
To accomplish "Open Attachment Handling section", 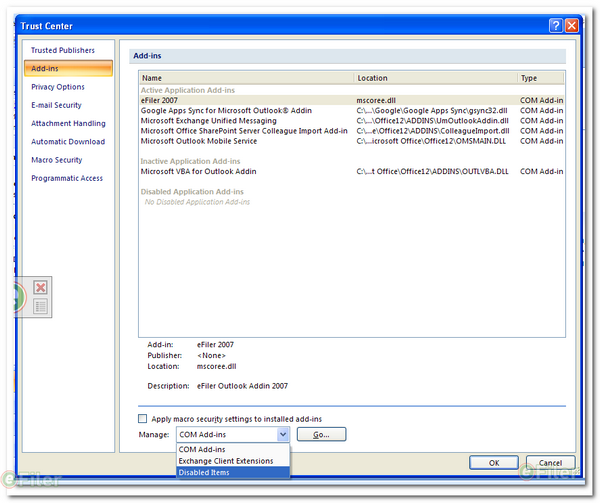I will pos(68,123).
